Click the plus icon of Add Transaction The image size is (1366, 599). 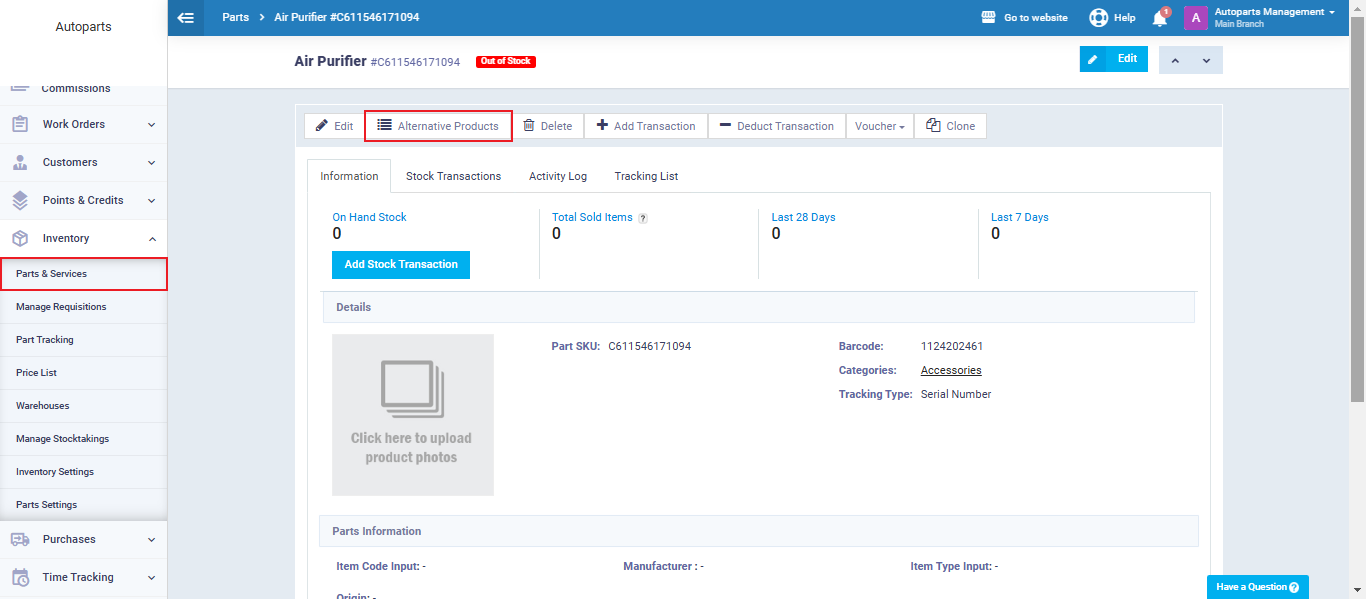click(x=602, y=126)
